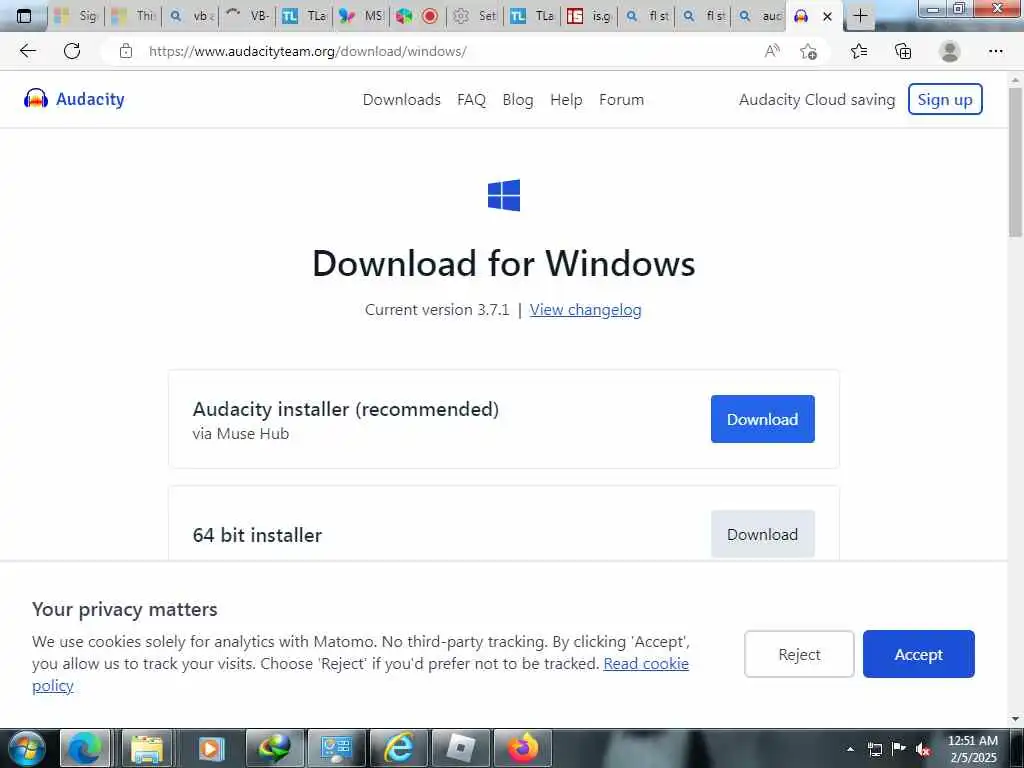Show hidden tray icons arrow
Screen dimensions: 1024x768
click(x=850, y=749)
